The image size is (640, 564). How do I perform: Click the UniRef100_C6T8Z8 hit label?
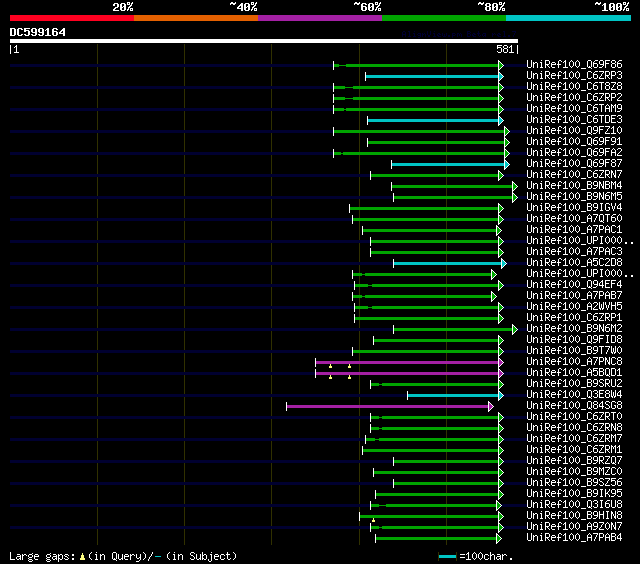pyautogui.click(x=574, y=87)
